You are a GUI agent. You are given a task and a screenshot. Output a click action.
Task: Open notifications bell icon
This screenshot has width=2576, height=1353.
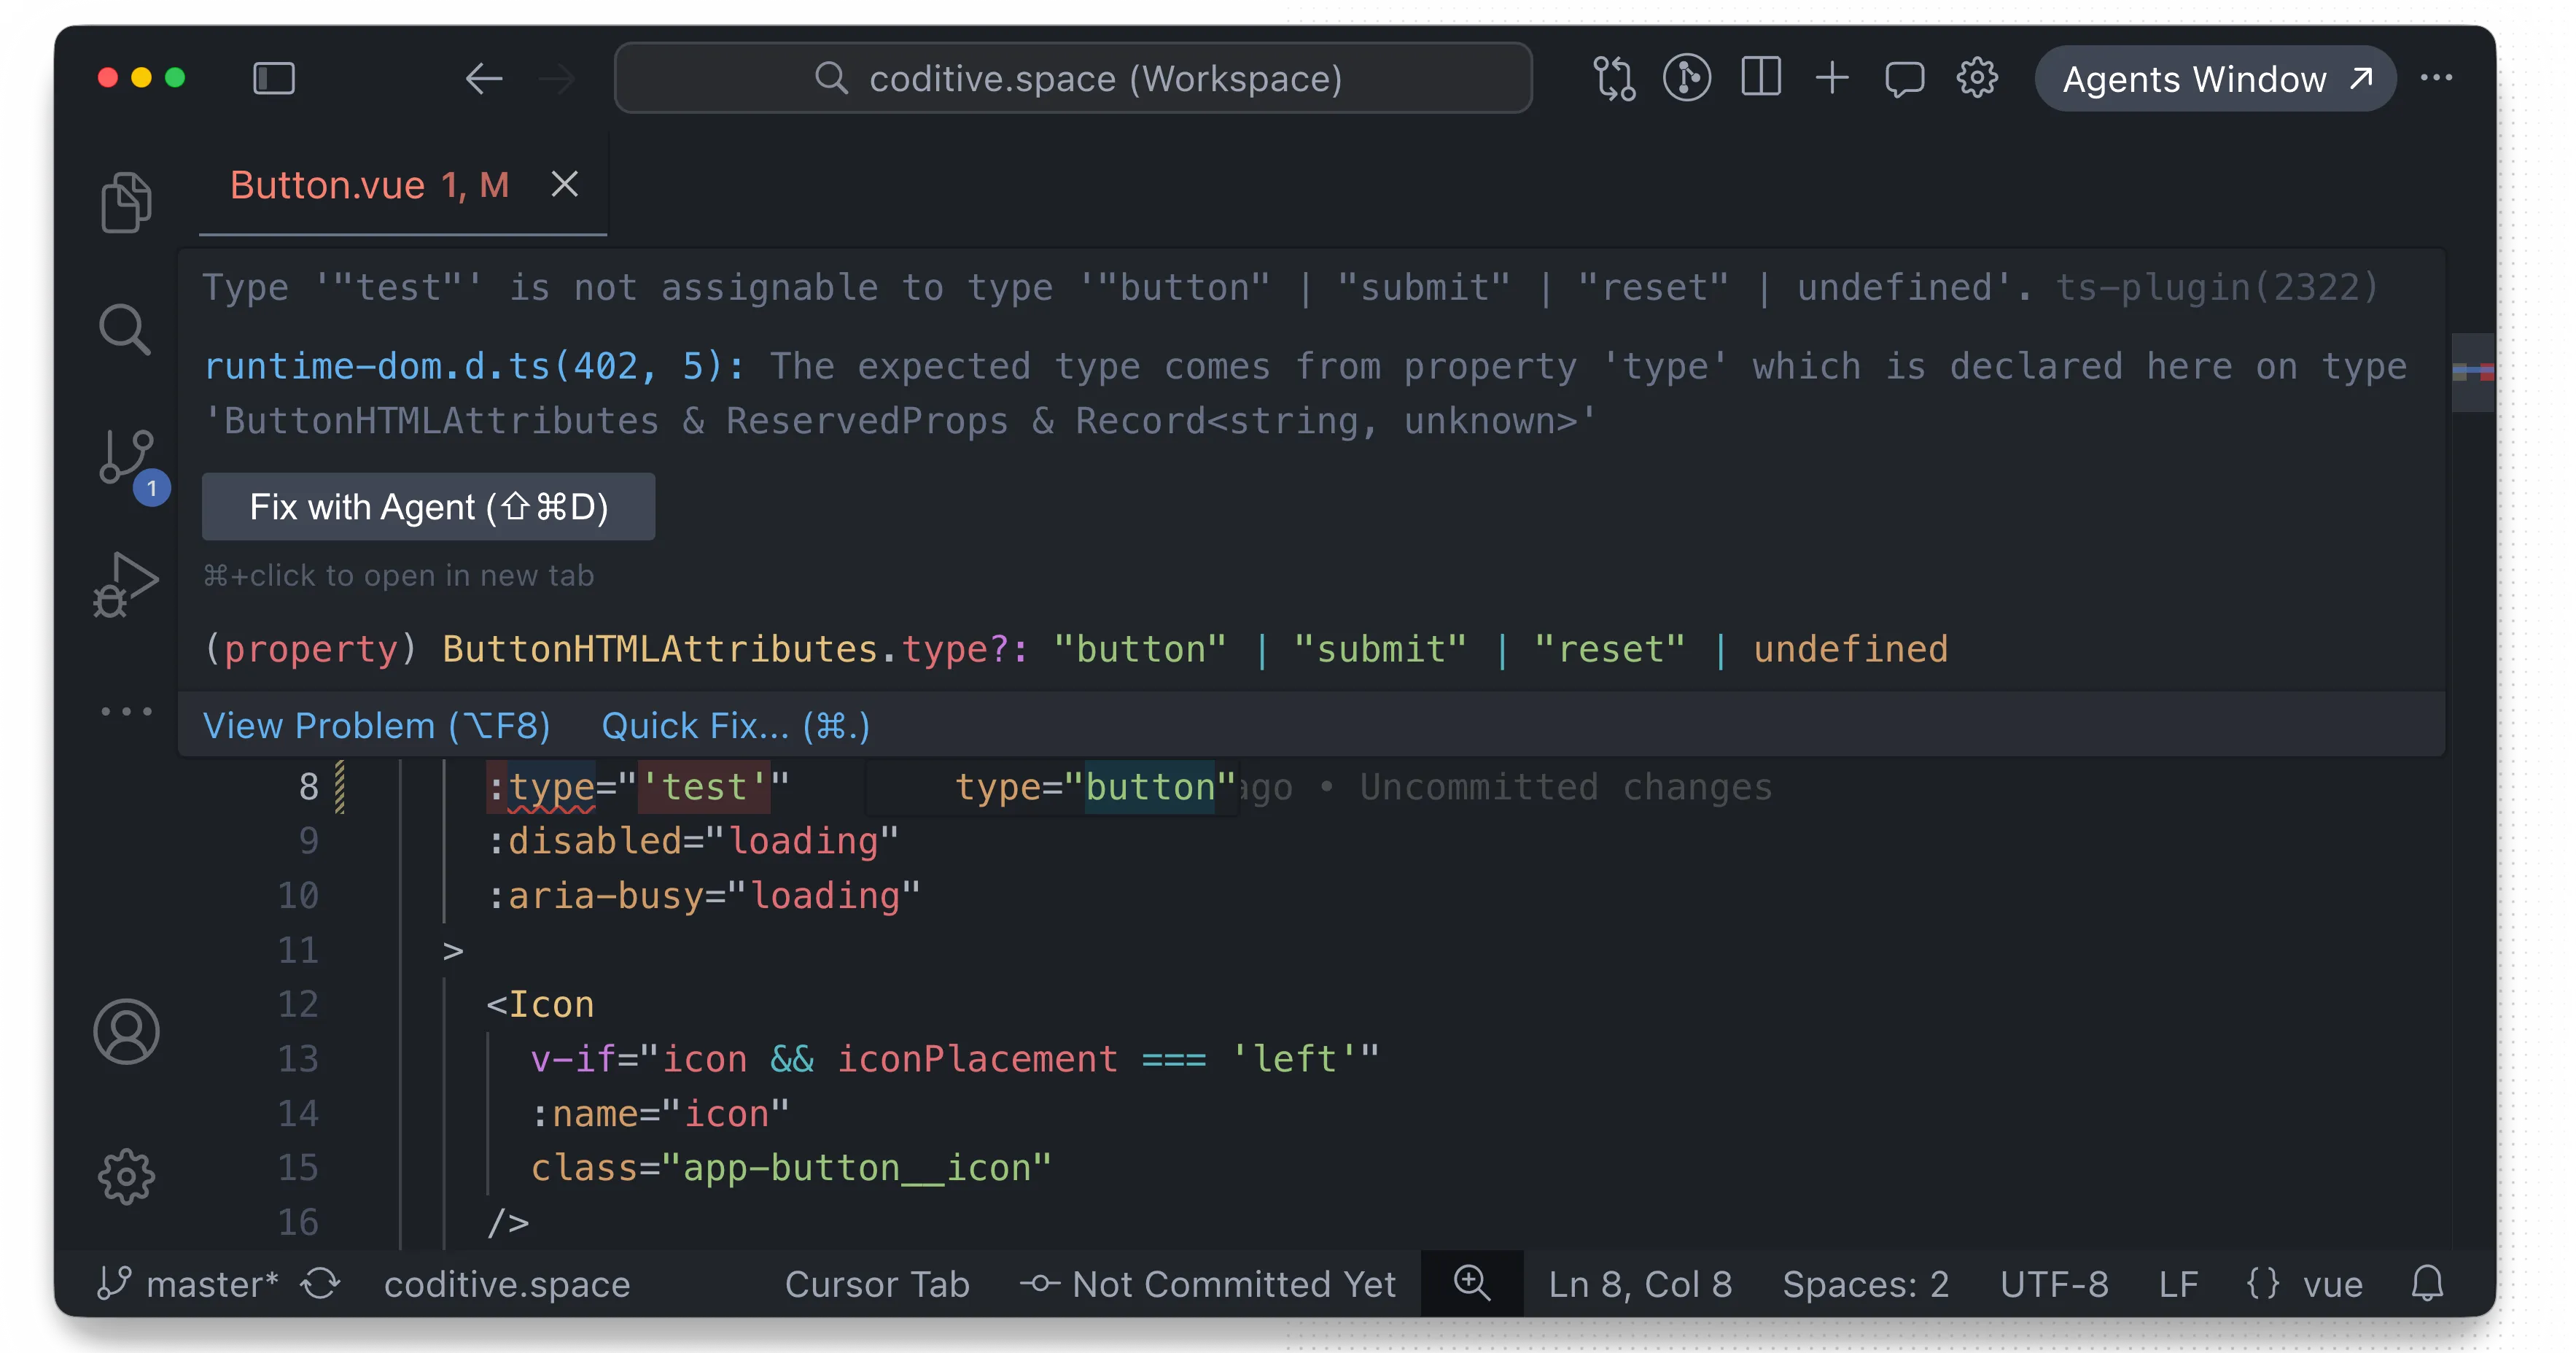click(2427, 1283)
